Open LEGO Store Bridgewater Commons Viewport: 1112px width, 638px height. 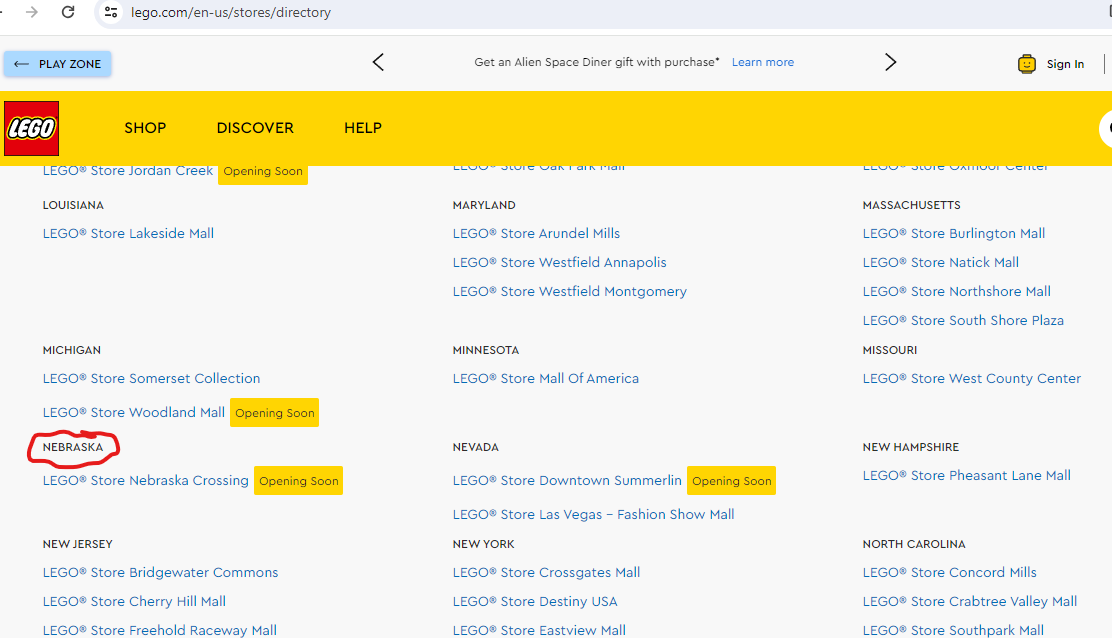click(160, 573)
